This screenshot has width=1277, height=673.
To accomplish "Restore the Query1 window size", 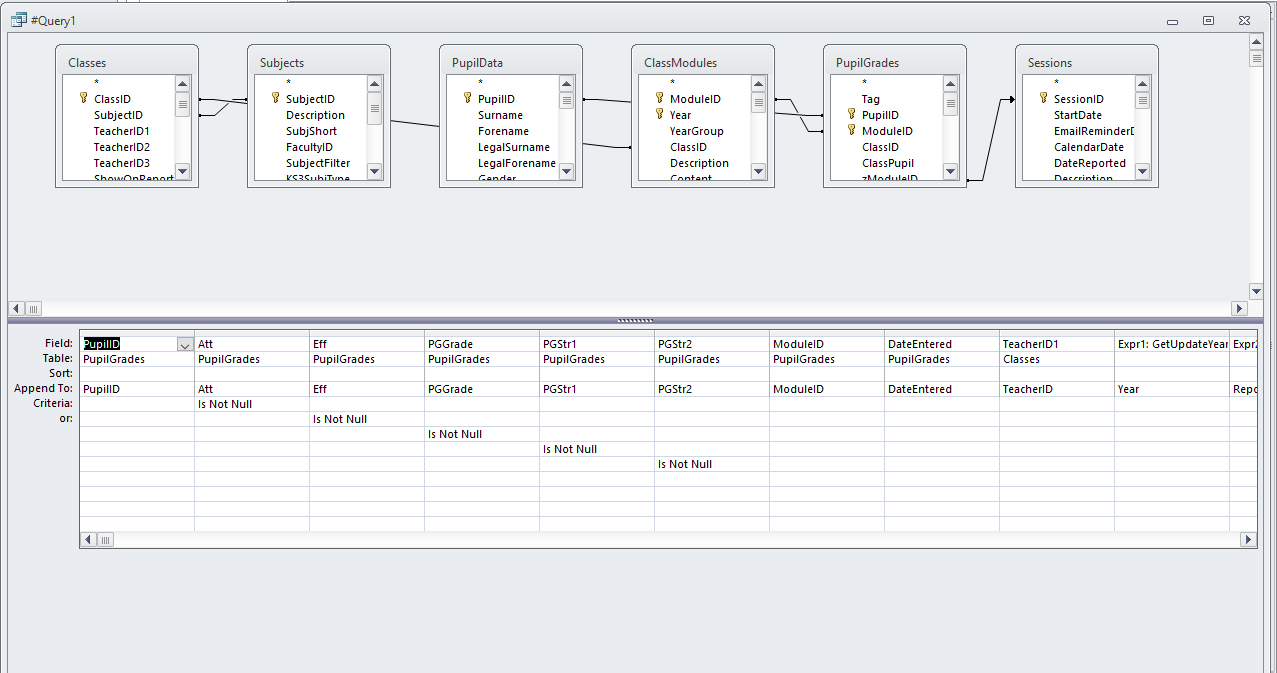I will point(1208,20).
